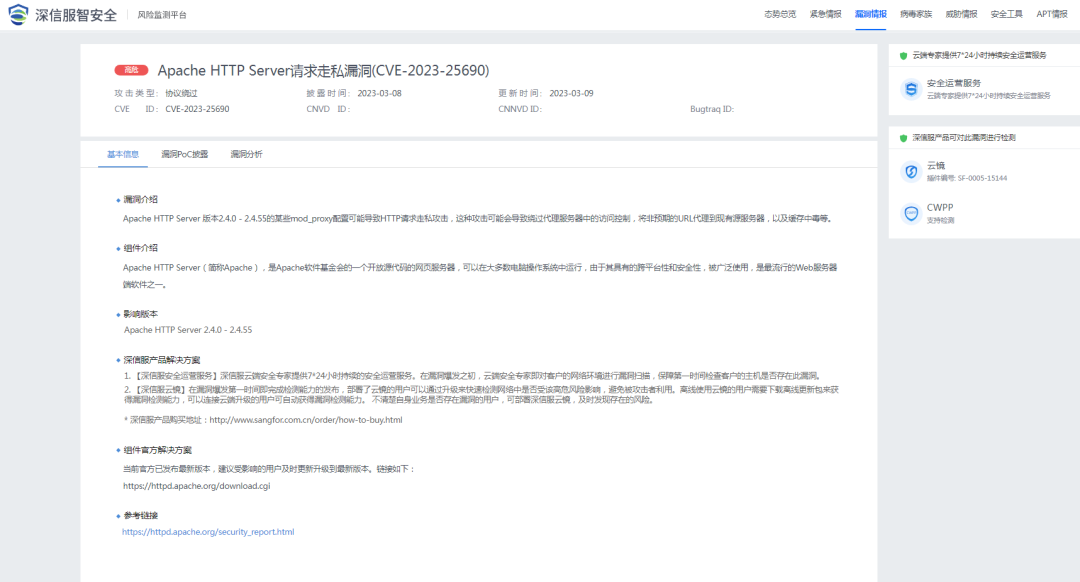Image resolution: width=1080 pixels, height=582 pixels.
Task: Click the CVE ID value CVE-2023-25690
Action: coord(197,109)
